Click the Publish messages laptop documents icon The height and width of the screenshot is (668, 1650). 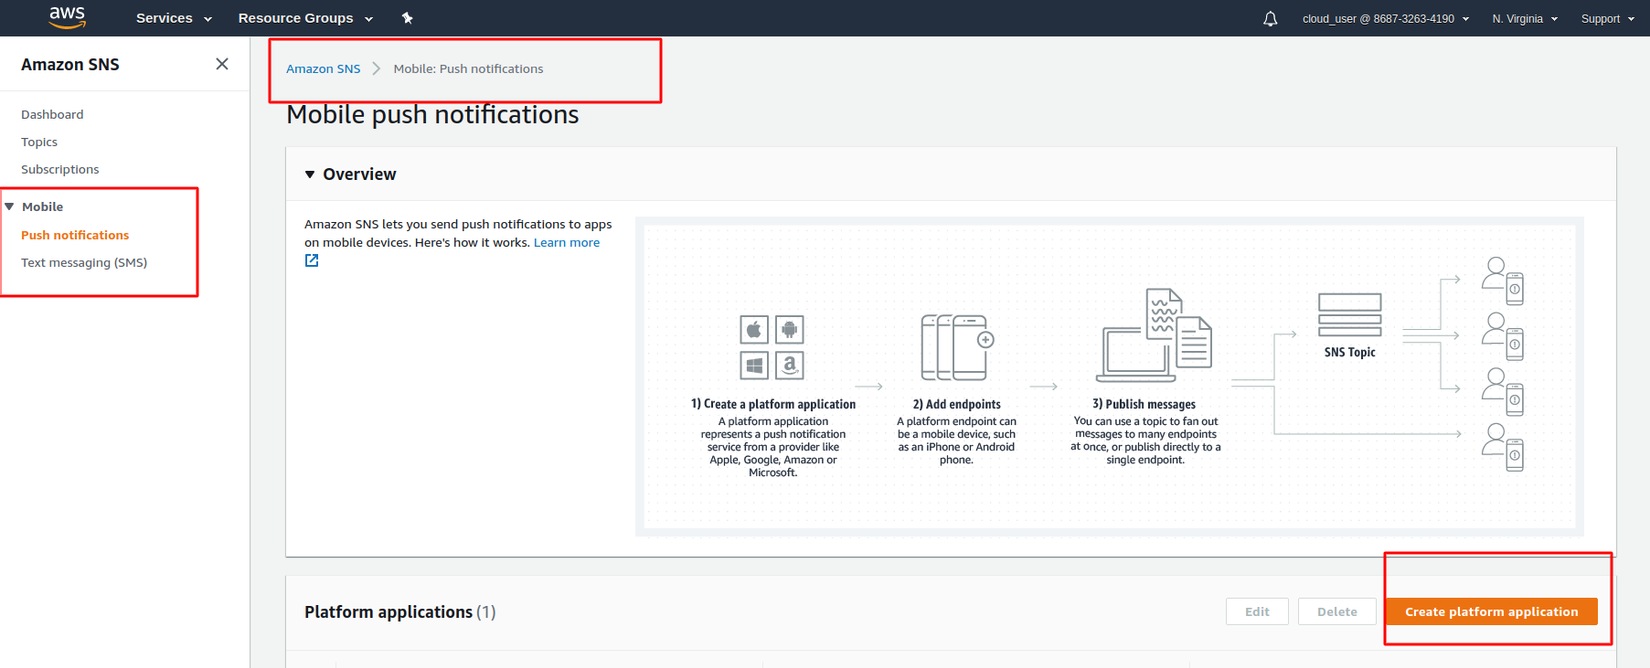pos(1154,336)
